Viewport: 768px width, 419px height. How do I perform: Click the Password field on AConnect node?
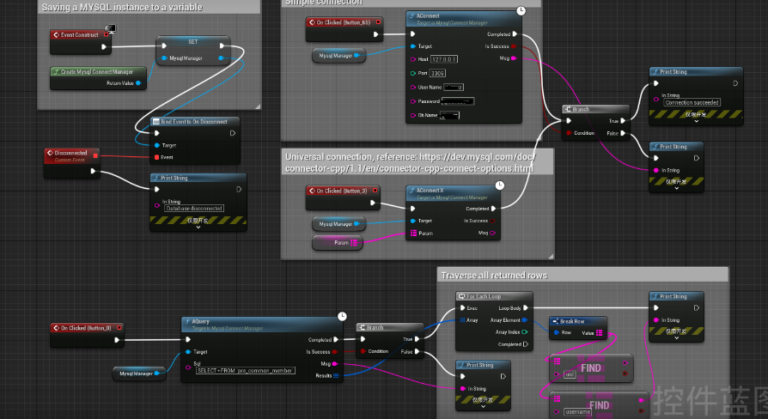(x=457, y=101)
